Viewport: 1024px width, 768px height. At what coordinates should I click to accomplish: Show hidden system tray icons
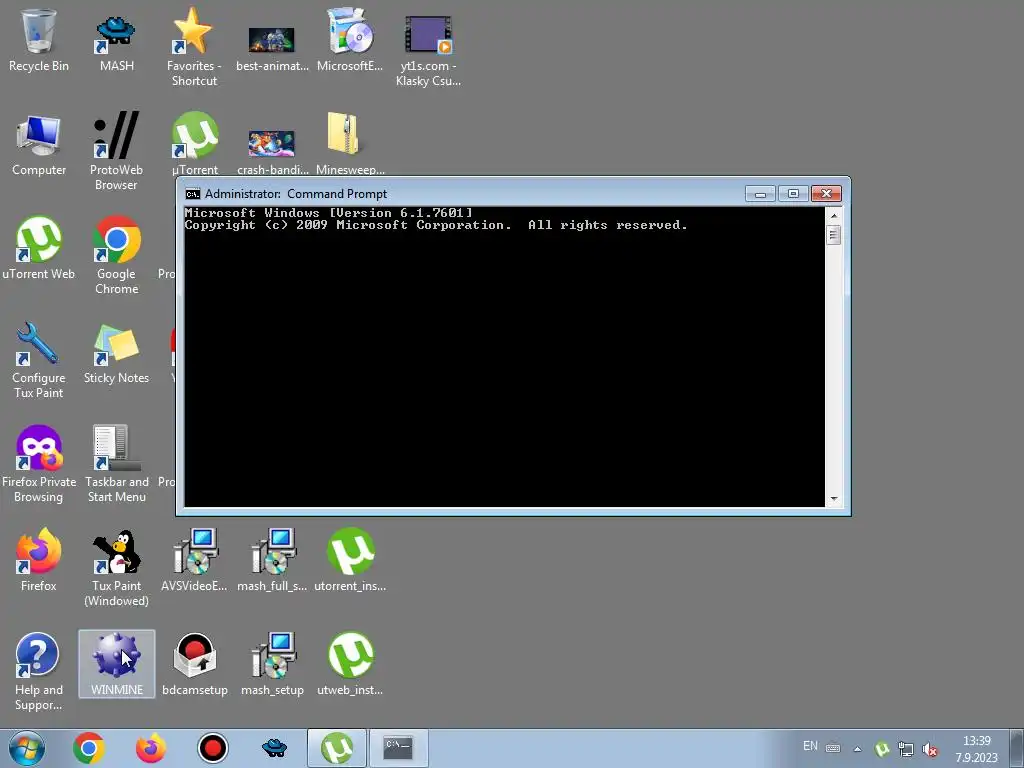(x=857, y=749)
